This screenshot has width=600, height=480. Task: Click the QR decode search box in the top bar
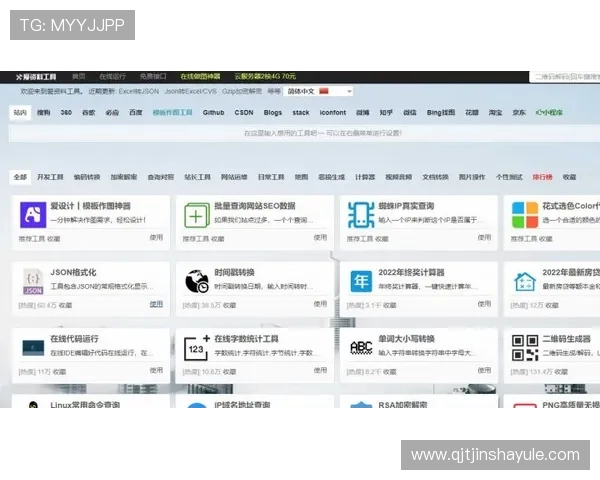pos(565,77)
